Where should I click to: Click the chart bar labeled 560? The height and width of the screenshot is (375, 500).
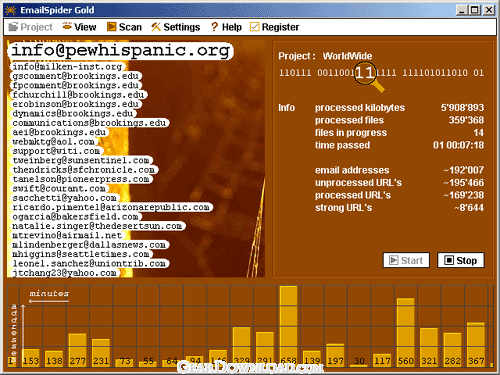click(x=406, y=332)
